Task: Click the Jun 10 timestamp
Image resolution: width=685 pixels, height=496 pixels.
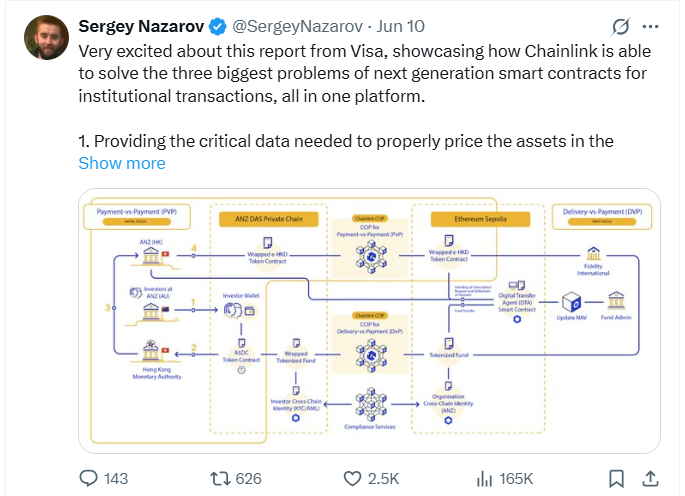Action: pos(401,27)
